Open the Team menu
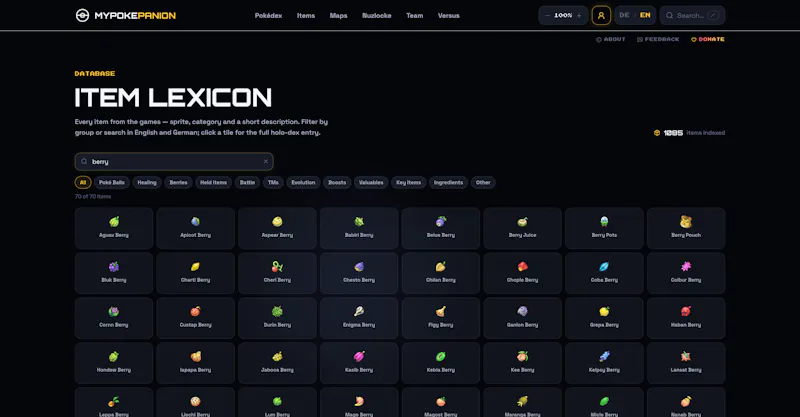Viewport: 800px width, 417px height. click(x=414, y=16)
